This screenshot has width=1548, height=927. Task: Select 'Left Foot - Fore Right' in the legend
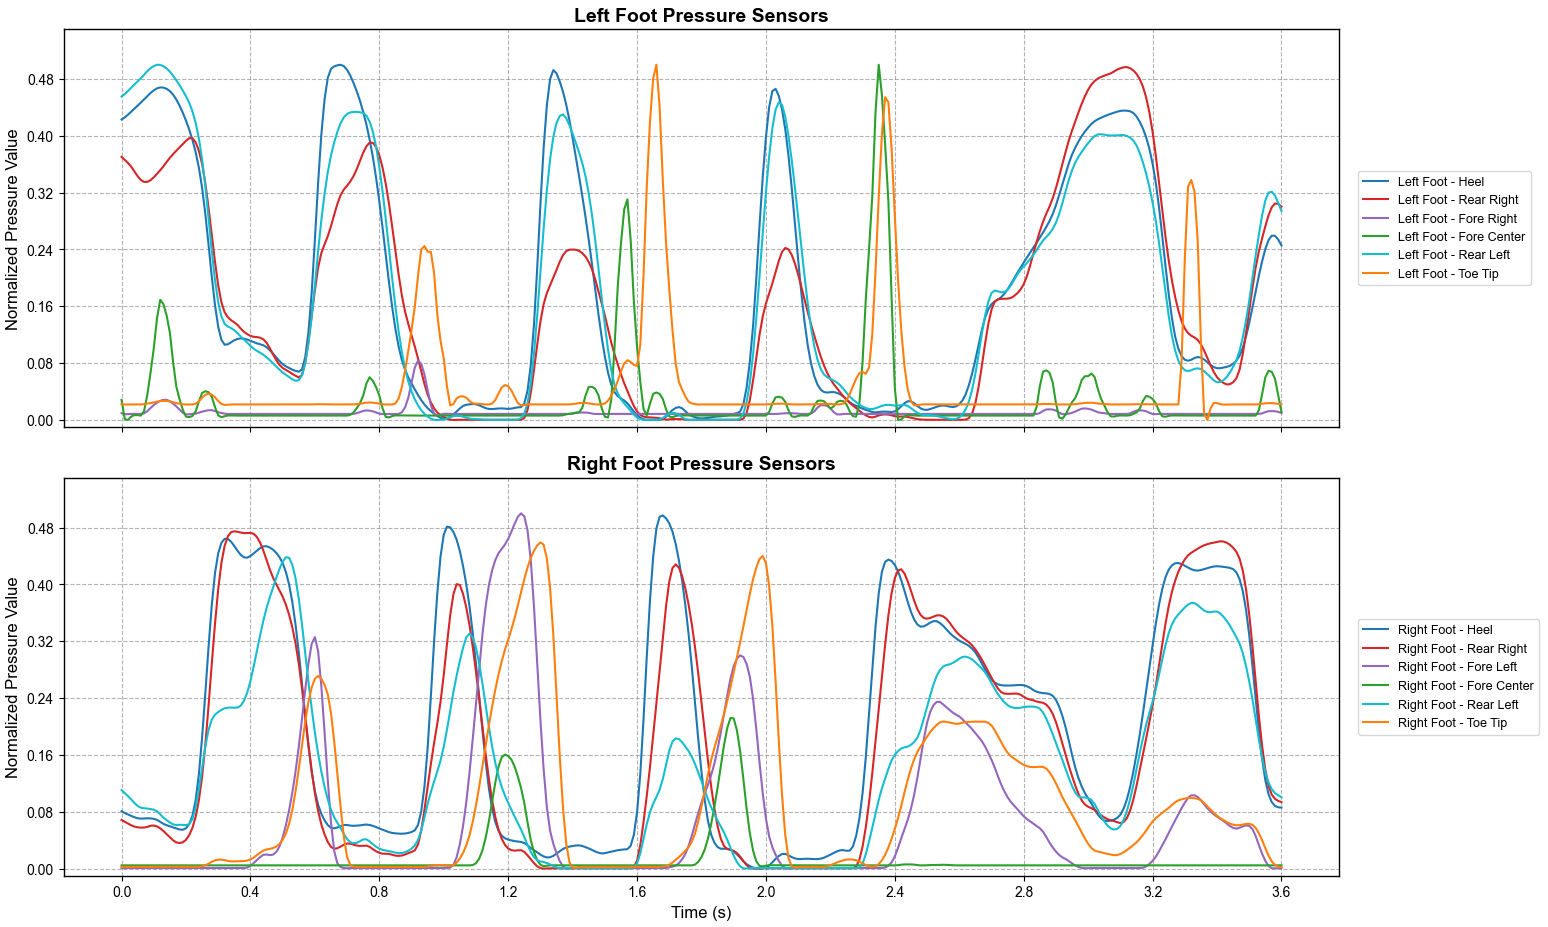pyautogui.click(x=1456, y=219)
